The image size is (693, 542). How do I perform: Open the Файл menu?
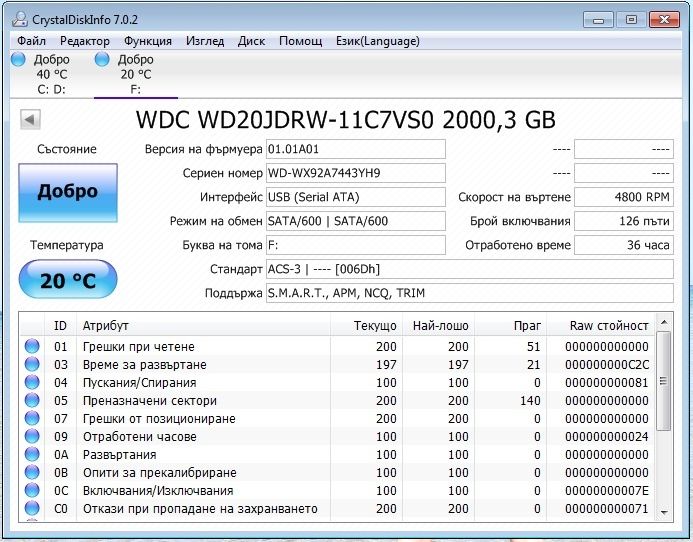31,41
